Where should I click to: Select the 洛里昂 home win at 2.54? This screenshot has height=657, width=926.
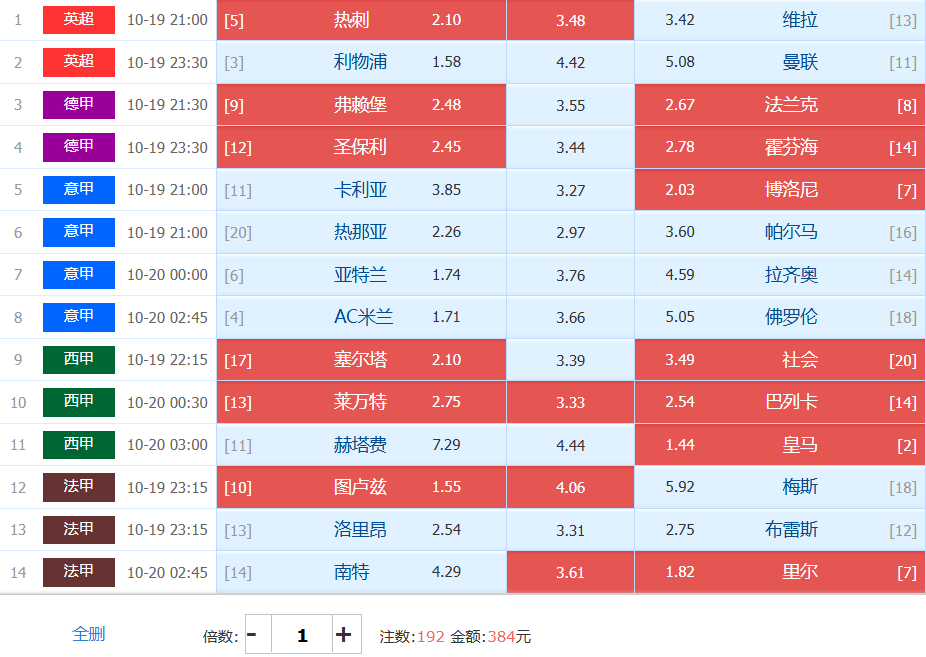coord(361,530)
